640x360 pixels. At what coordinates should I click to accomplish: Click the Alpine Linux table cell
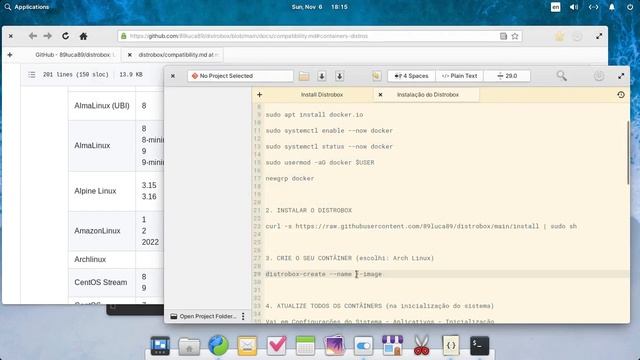coord(102,191)
